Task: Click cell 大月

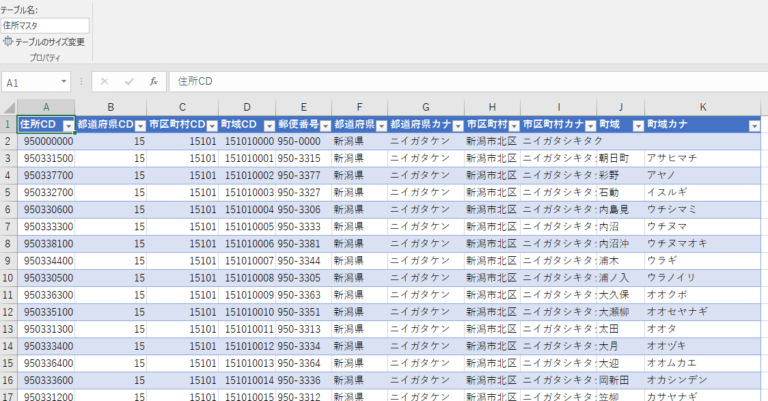Action: click(x=621, y=346)
